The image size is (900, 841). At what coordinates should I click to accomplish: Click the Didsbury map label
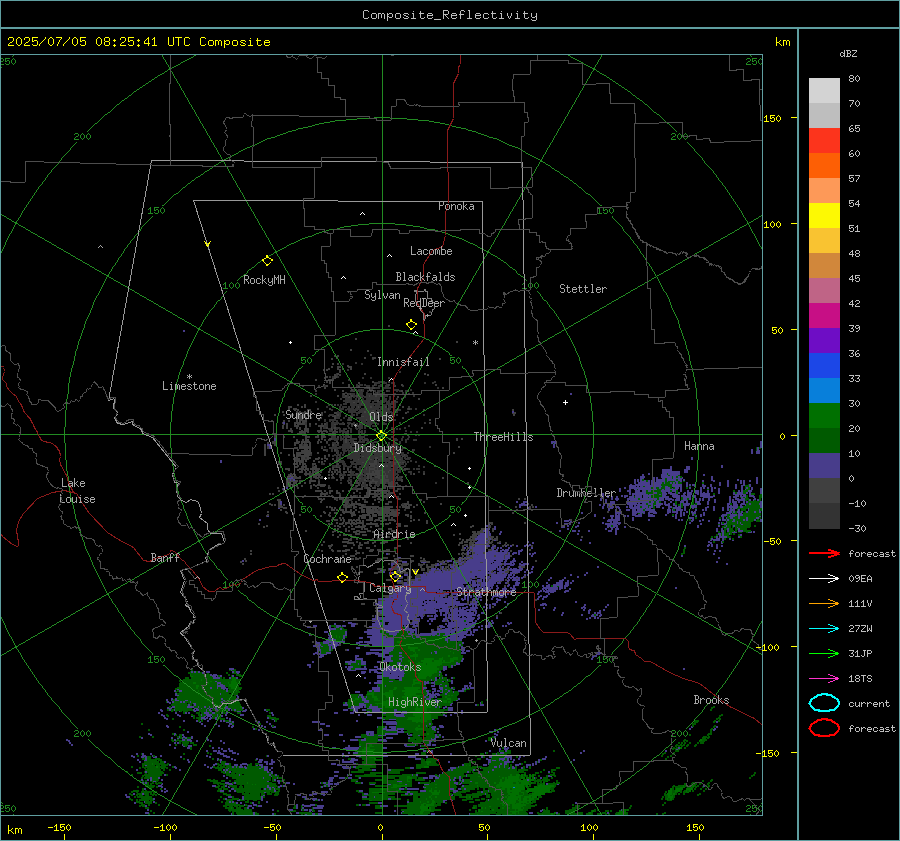point(377,448)
